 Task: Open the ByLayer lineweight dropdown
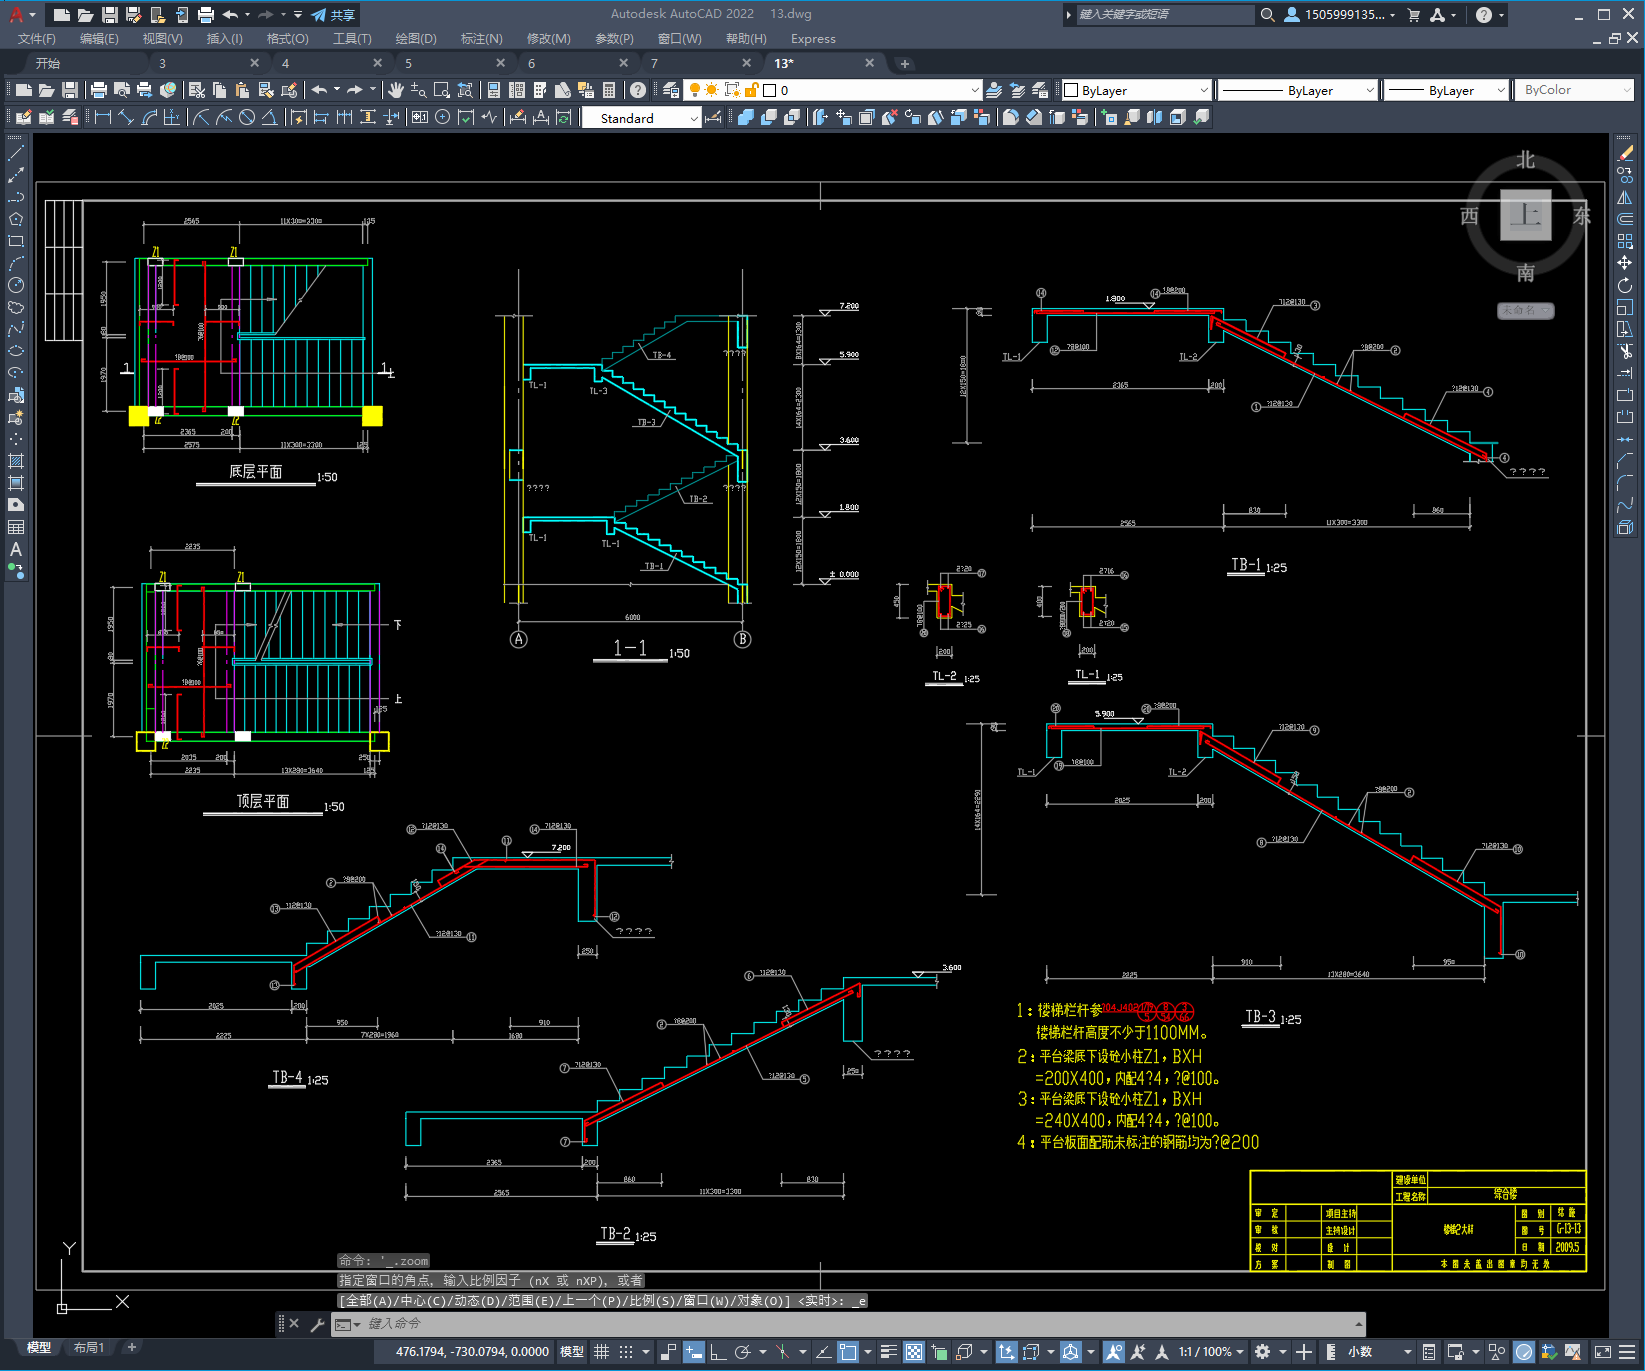[1446, 90]
